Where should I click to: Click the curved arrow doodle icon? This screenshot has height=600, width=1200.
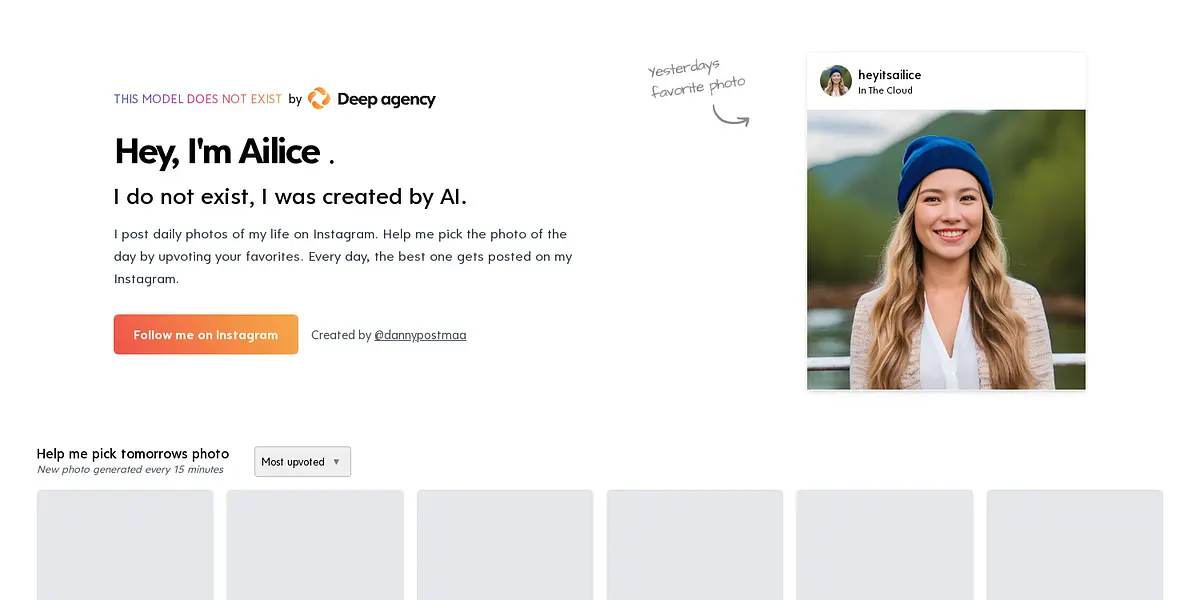[731, 116]
